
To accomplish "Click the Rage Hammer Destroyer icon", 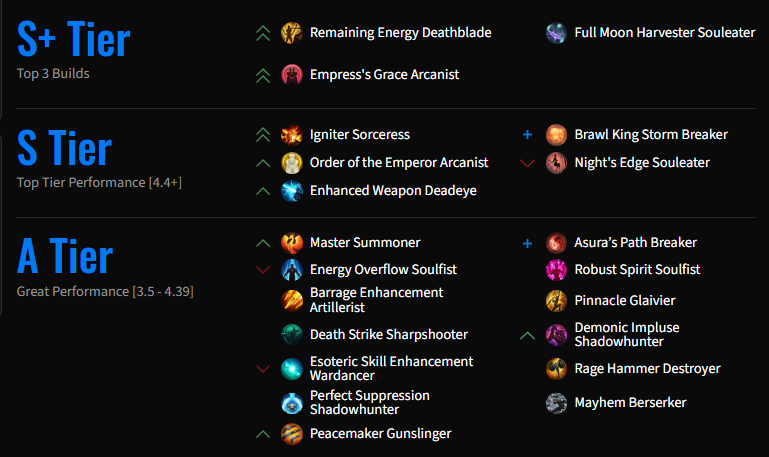I will pos(556,369).
